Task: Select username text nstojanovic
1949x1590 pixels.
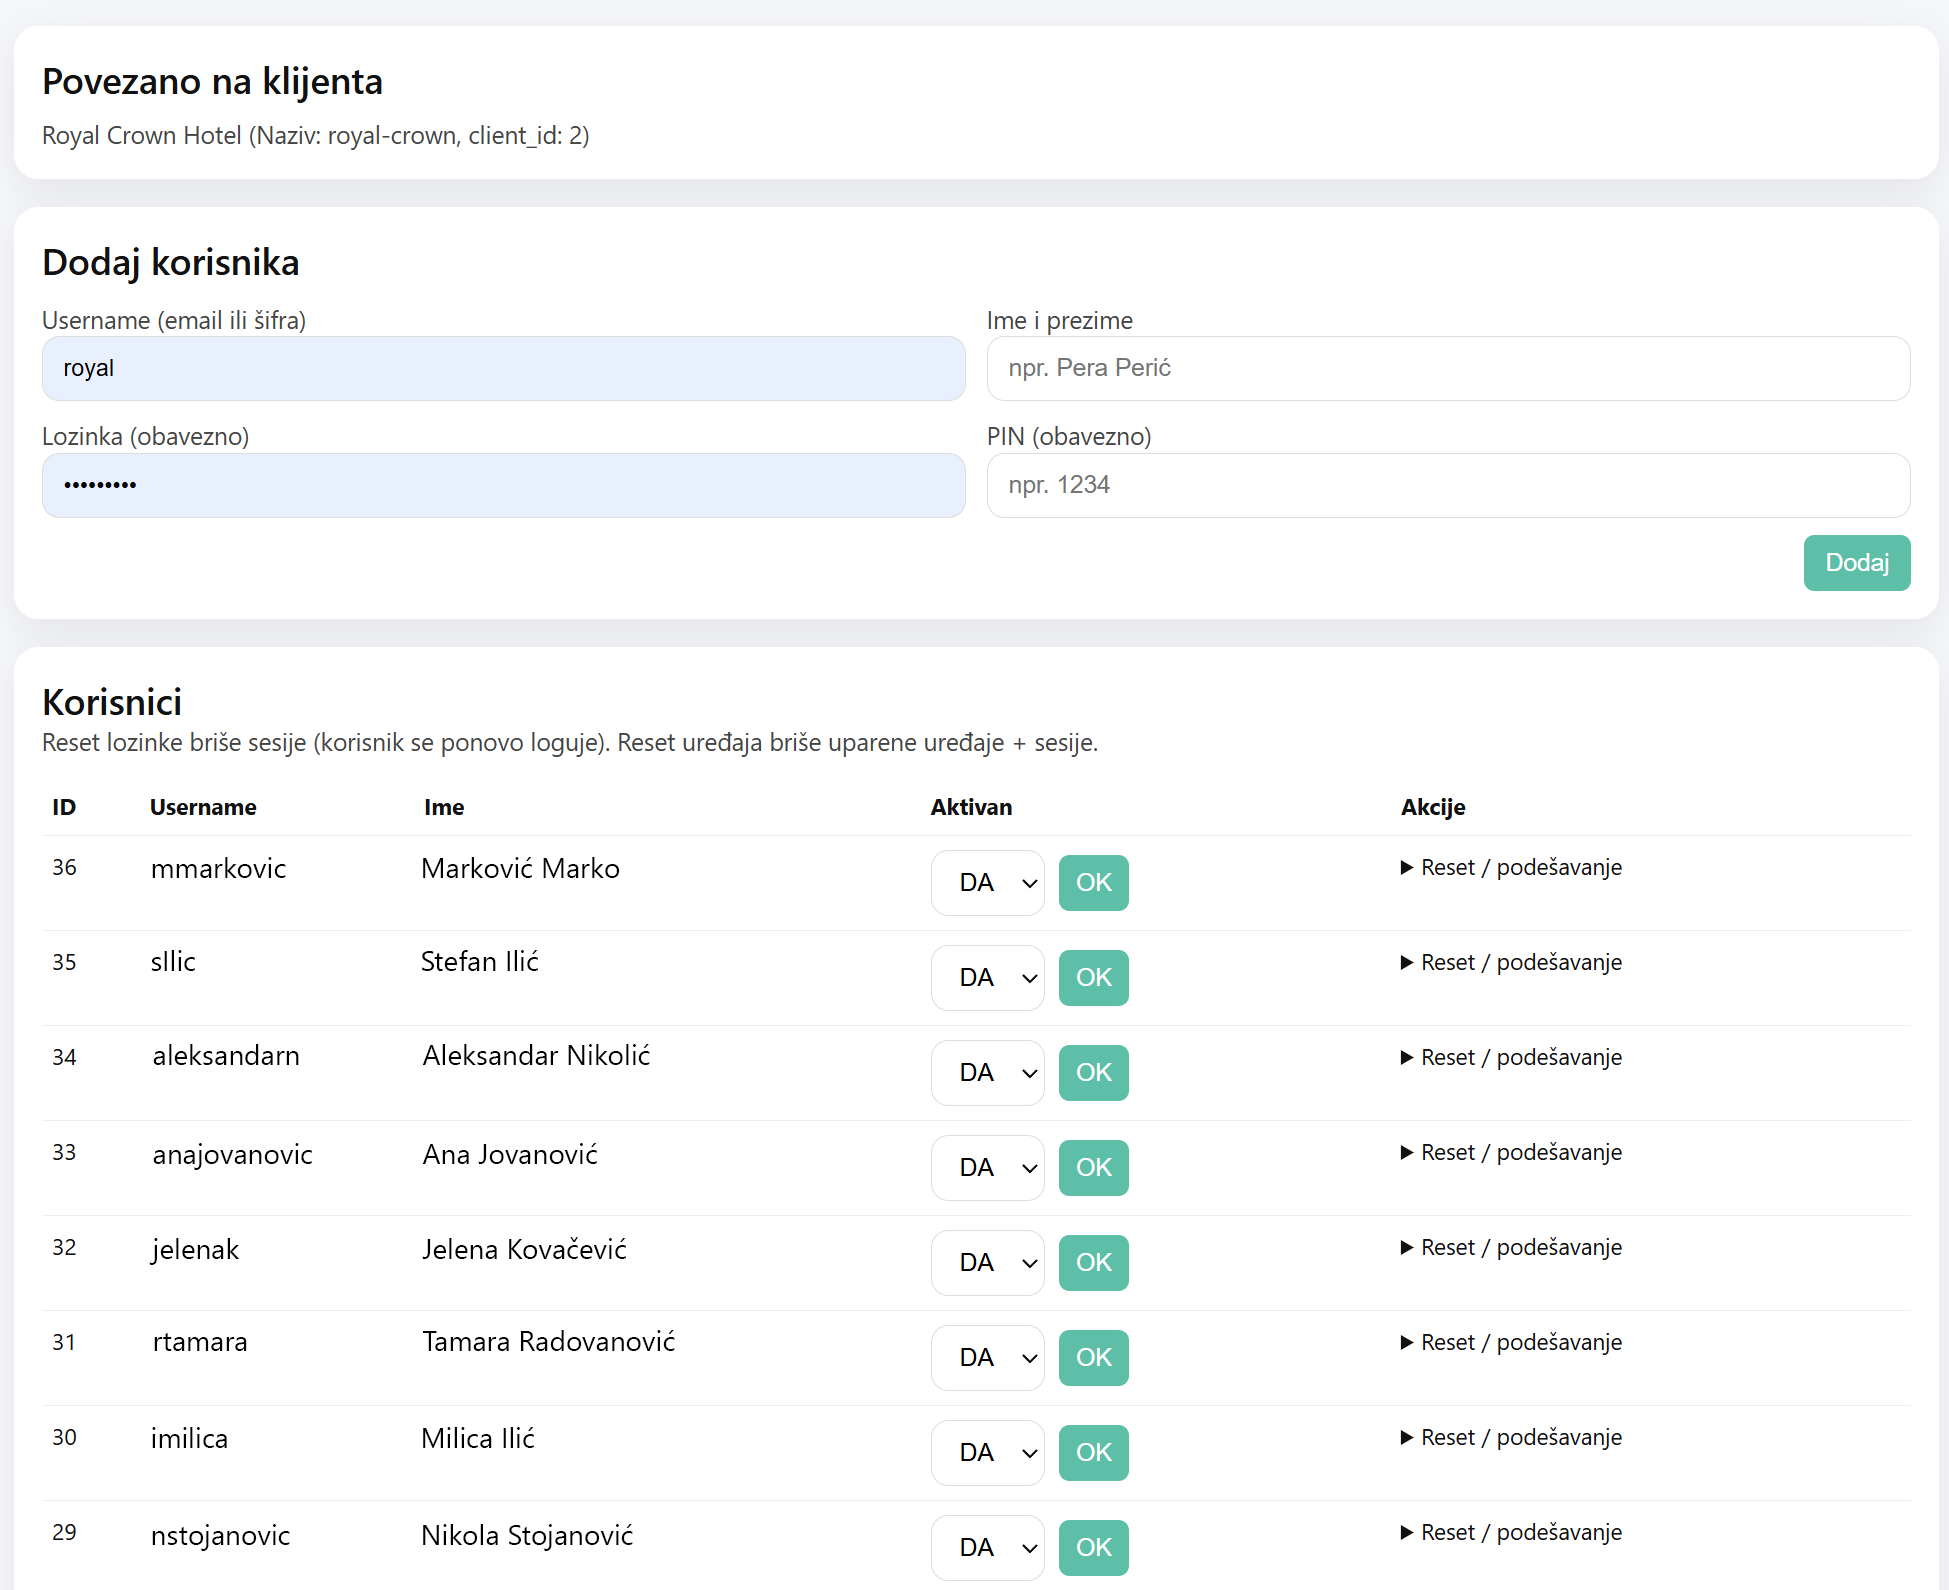Action: tap(220, 1536)
